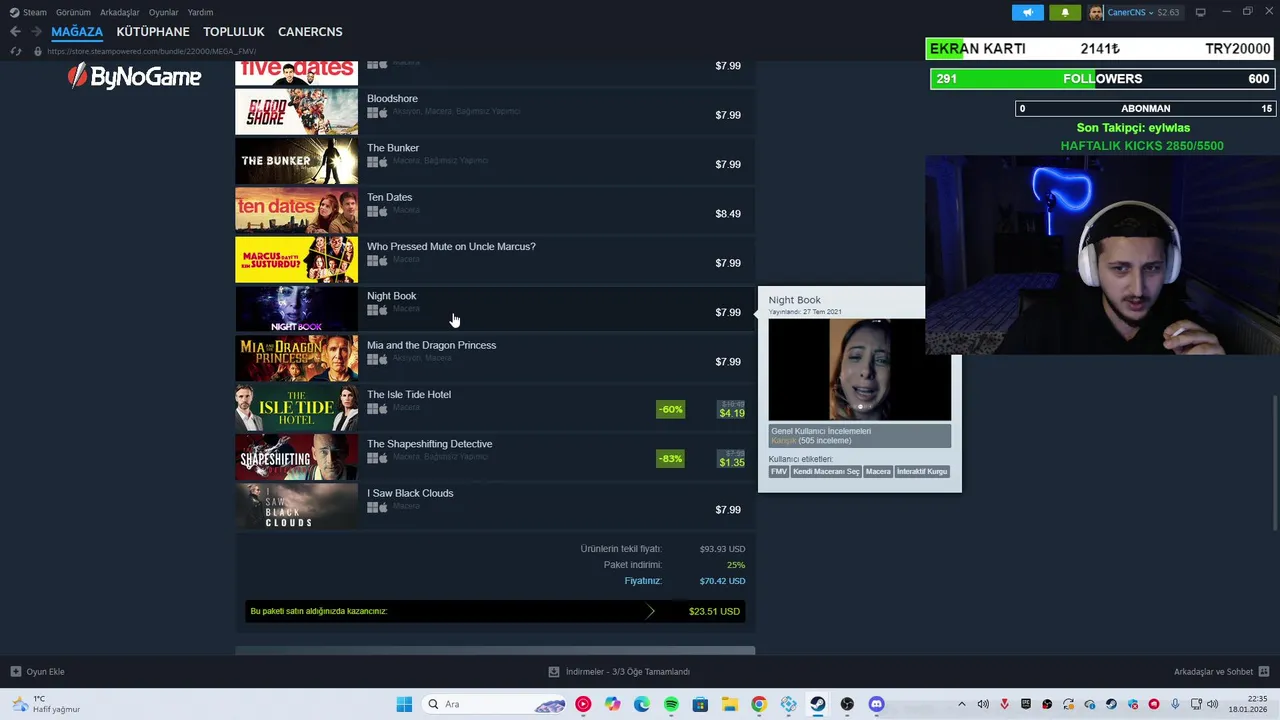Open the Night Book game title
Screen dimensions: 1280x720
pyautogui.click(x=391, y=296)
